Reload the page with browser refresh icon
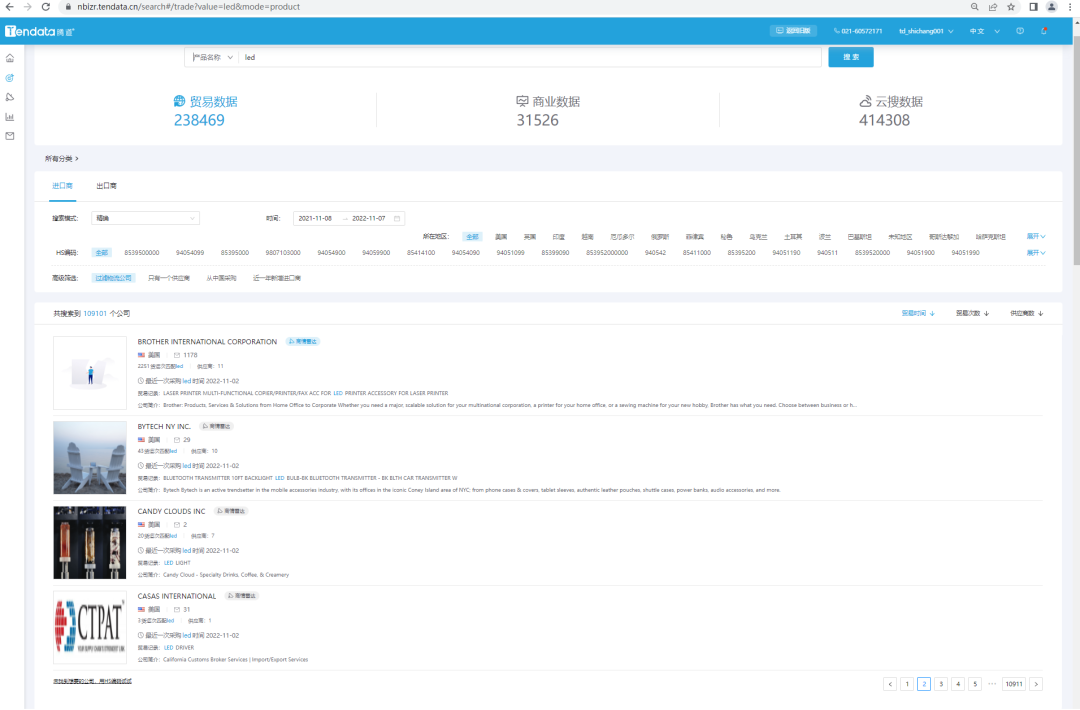 pos(45,7)
